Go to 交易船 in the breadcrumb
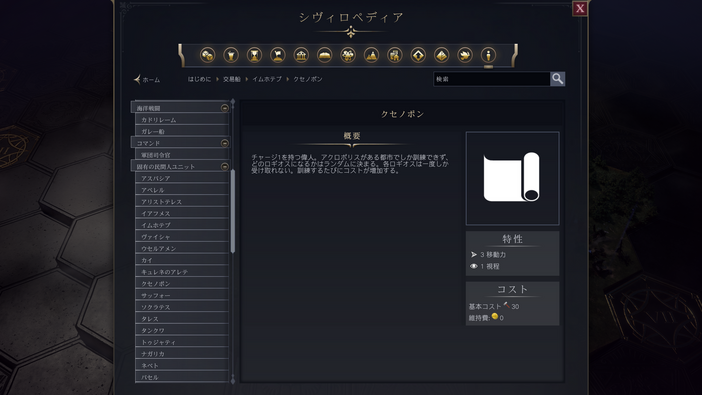This screenshot has height=395, width=702. tap(232, 79)
